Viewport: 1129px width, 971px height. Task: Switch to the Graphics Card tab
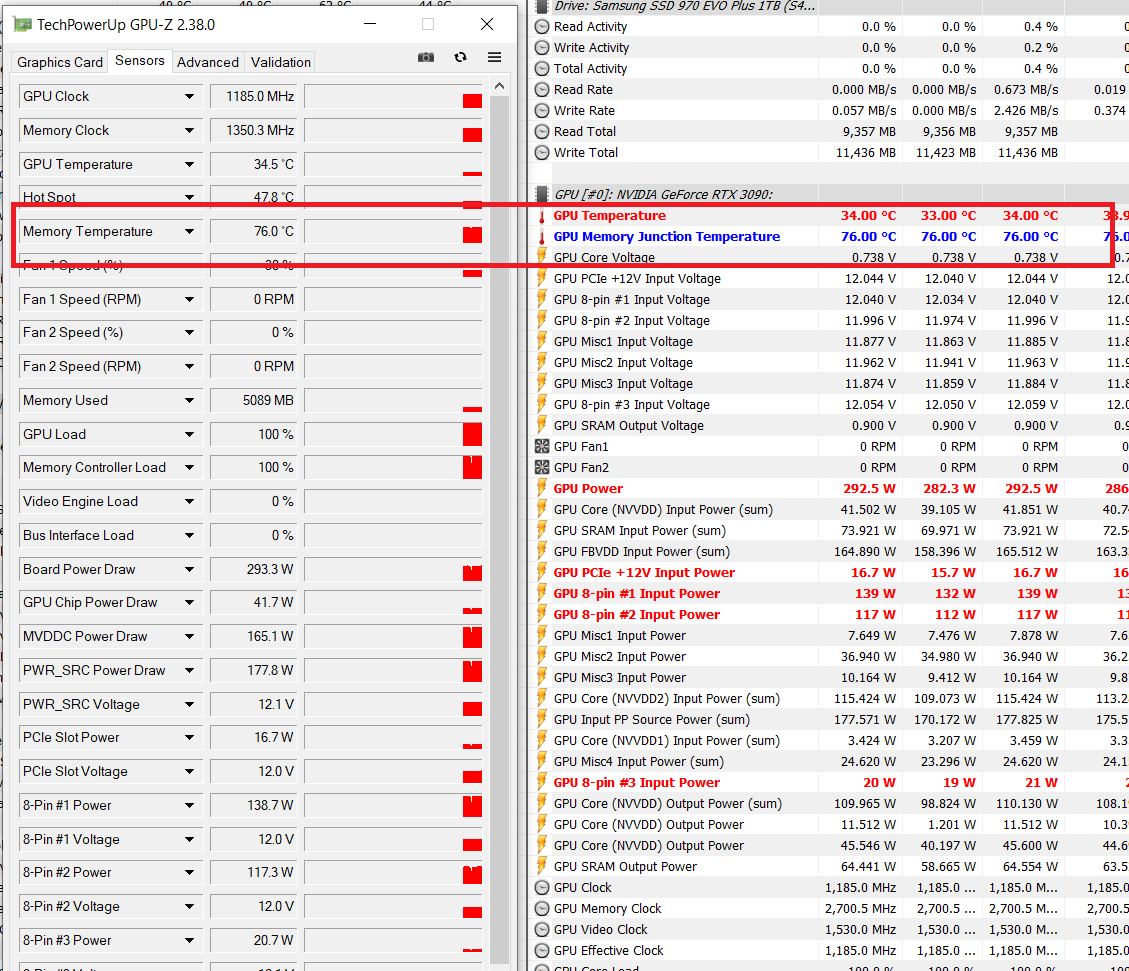click(x=60, y=63)
